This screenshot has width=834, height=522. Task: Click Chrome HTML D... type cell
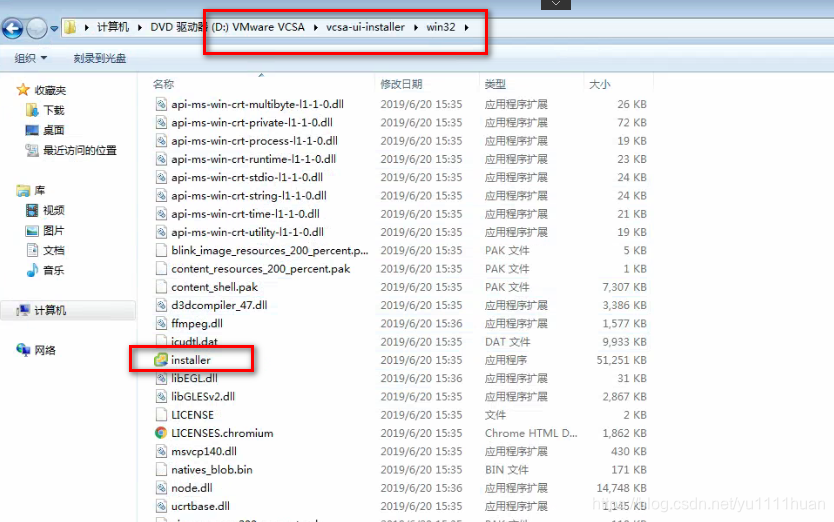531,433
